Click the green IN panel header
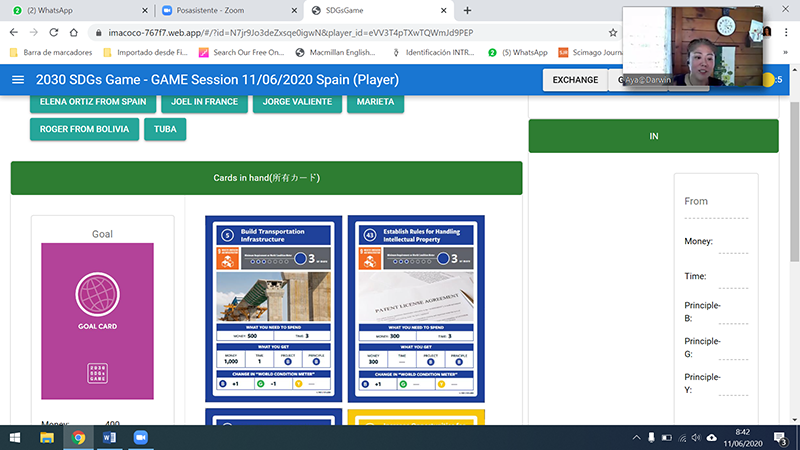 click(654, 136)
